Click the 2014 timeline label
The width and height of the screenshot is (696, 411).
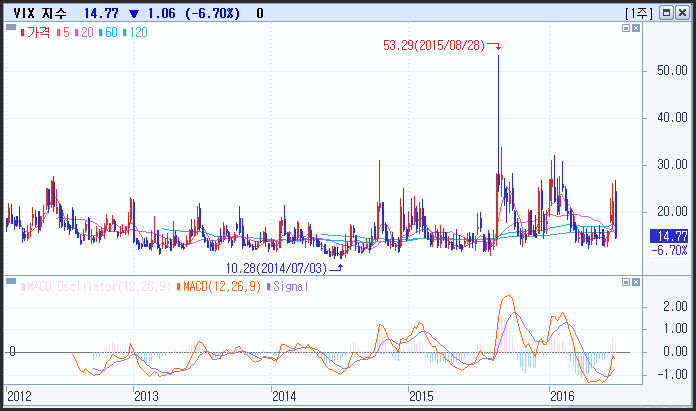pos(284,396)
